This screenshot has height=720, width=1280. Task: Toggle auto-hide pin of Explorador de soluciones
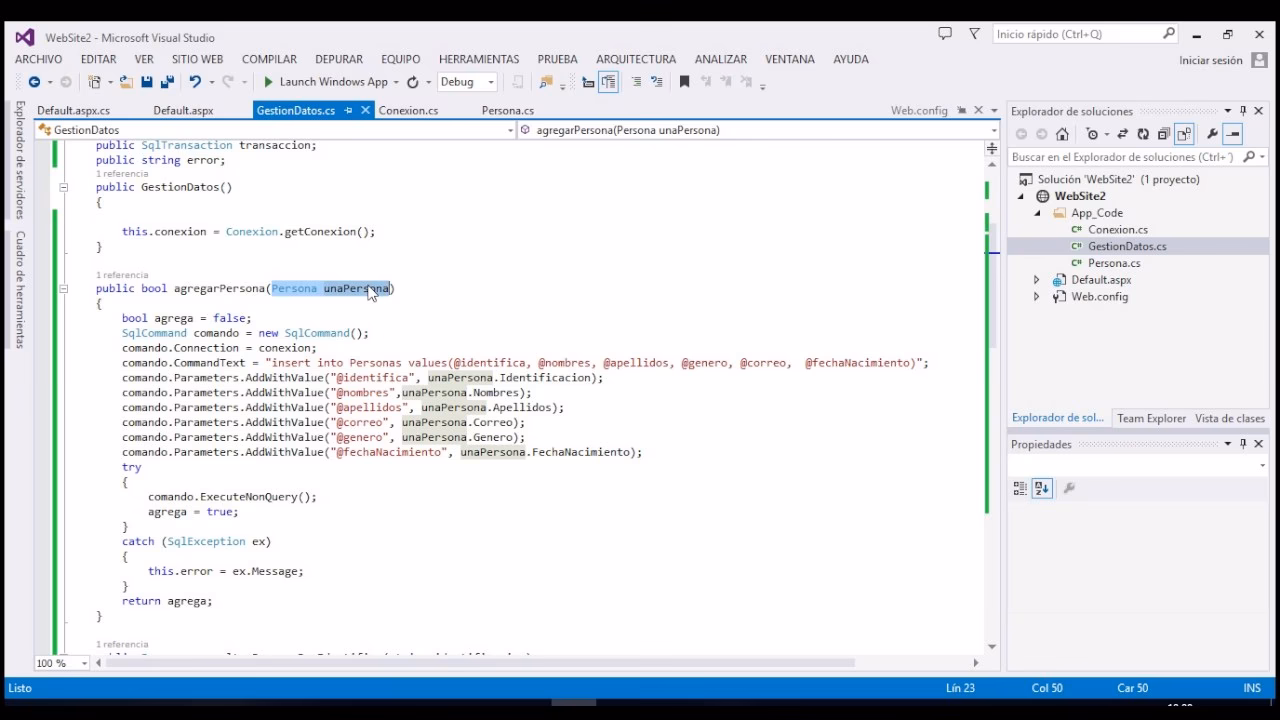click(1243, 111)
